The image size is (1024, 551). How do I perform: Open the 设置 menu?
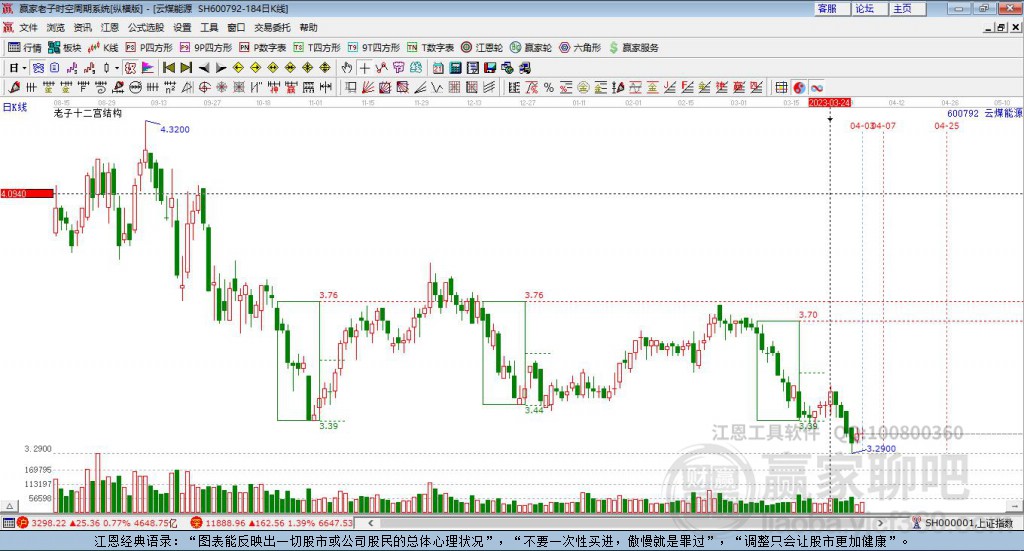182,27
